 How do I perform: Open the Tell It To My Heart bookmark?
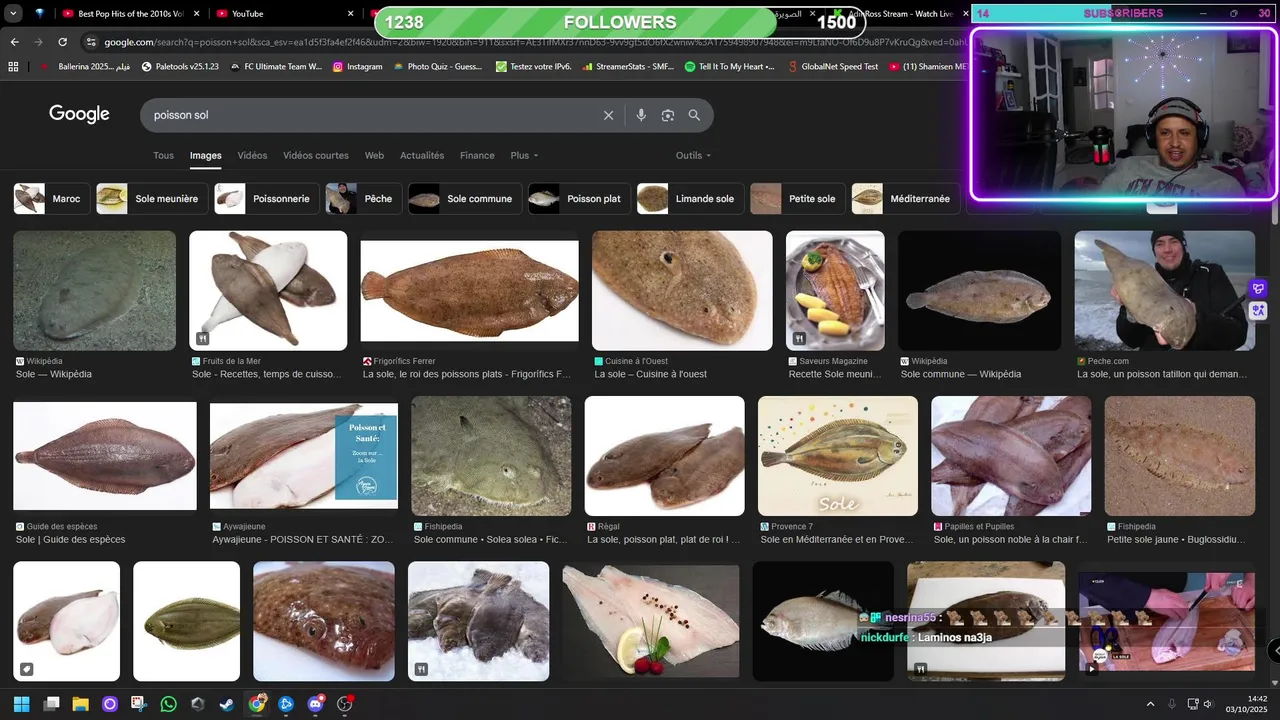tap(730, 67)
